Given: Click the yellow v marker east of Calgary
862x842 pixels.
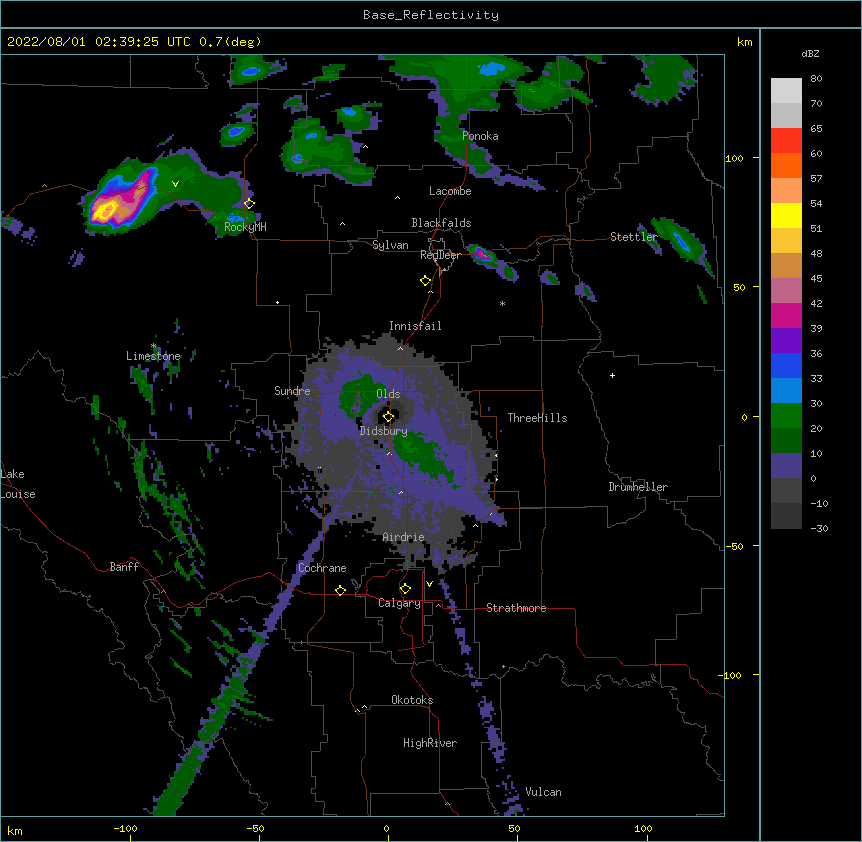Looking at the screenshot, I should tap(429, 584).
